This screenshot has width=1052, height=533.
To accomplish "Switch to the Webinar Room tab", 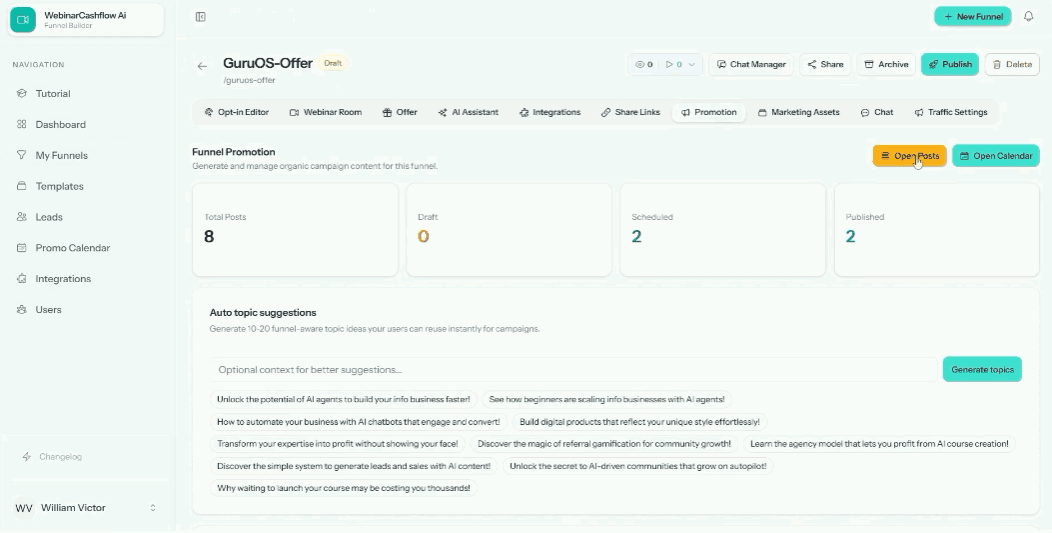I will 325,112.
